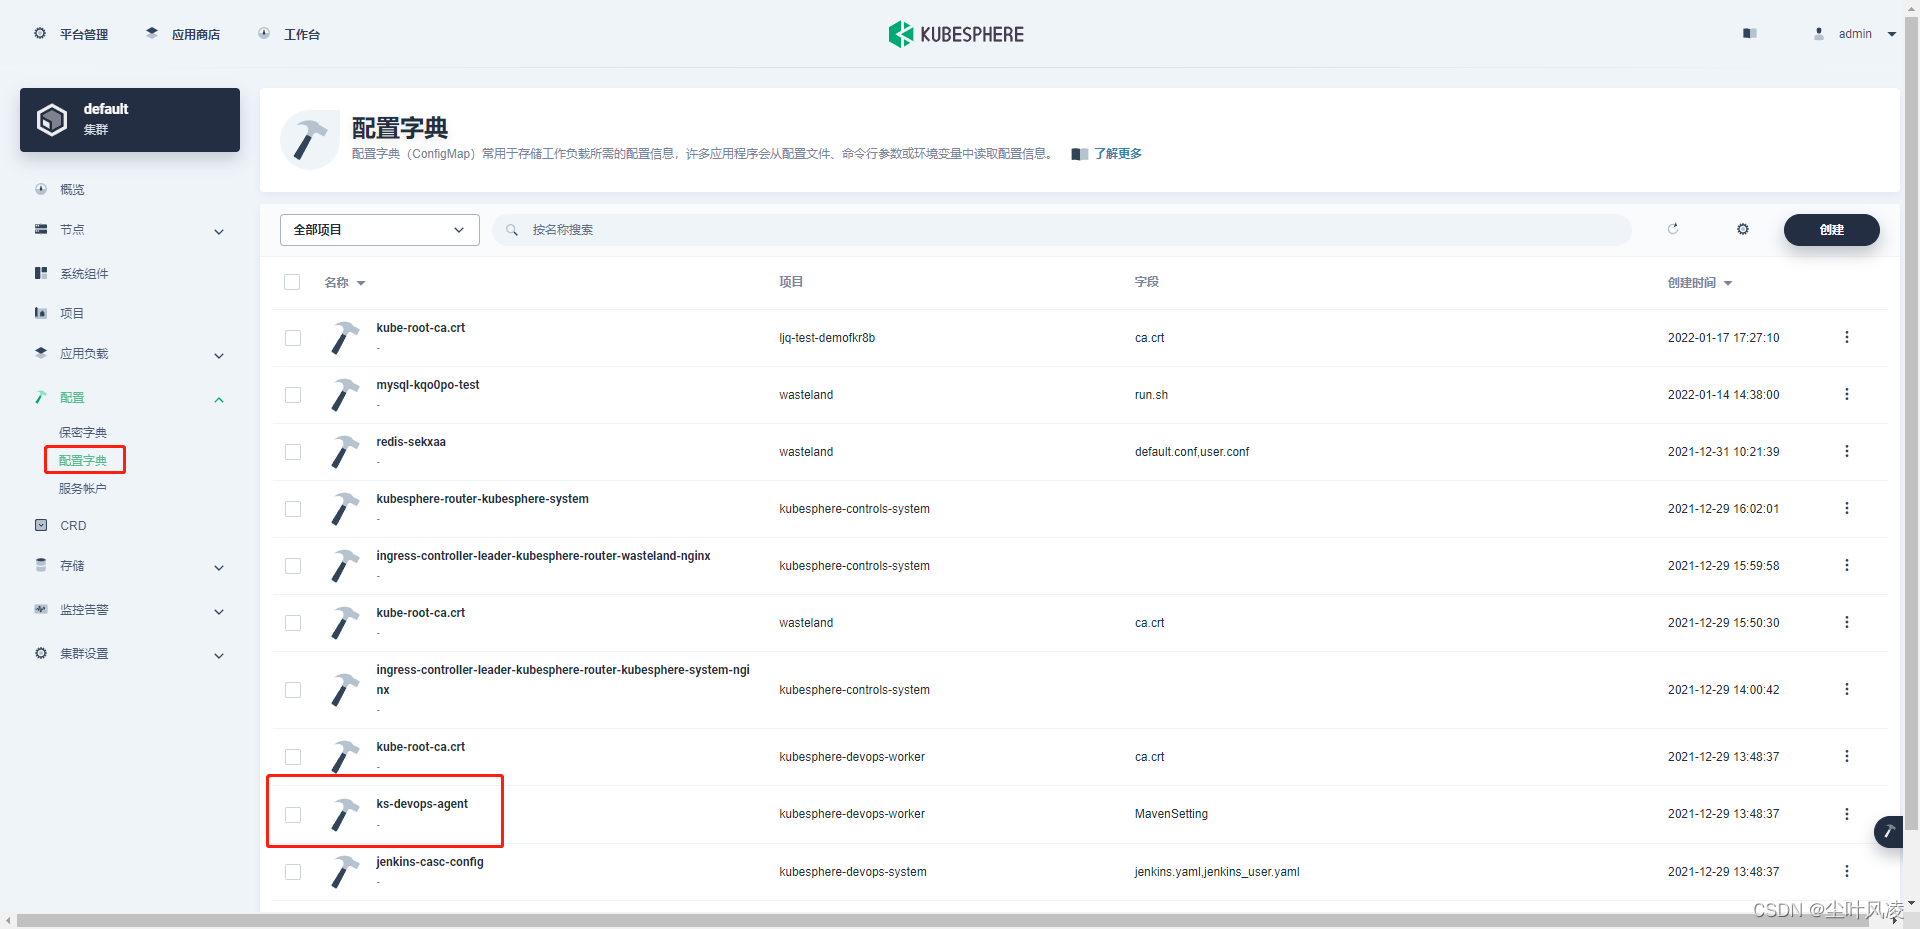Click the document icon next to admin

coord(1749,34)
